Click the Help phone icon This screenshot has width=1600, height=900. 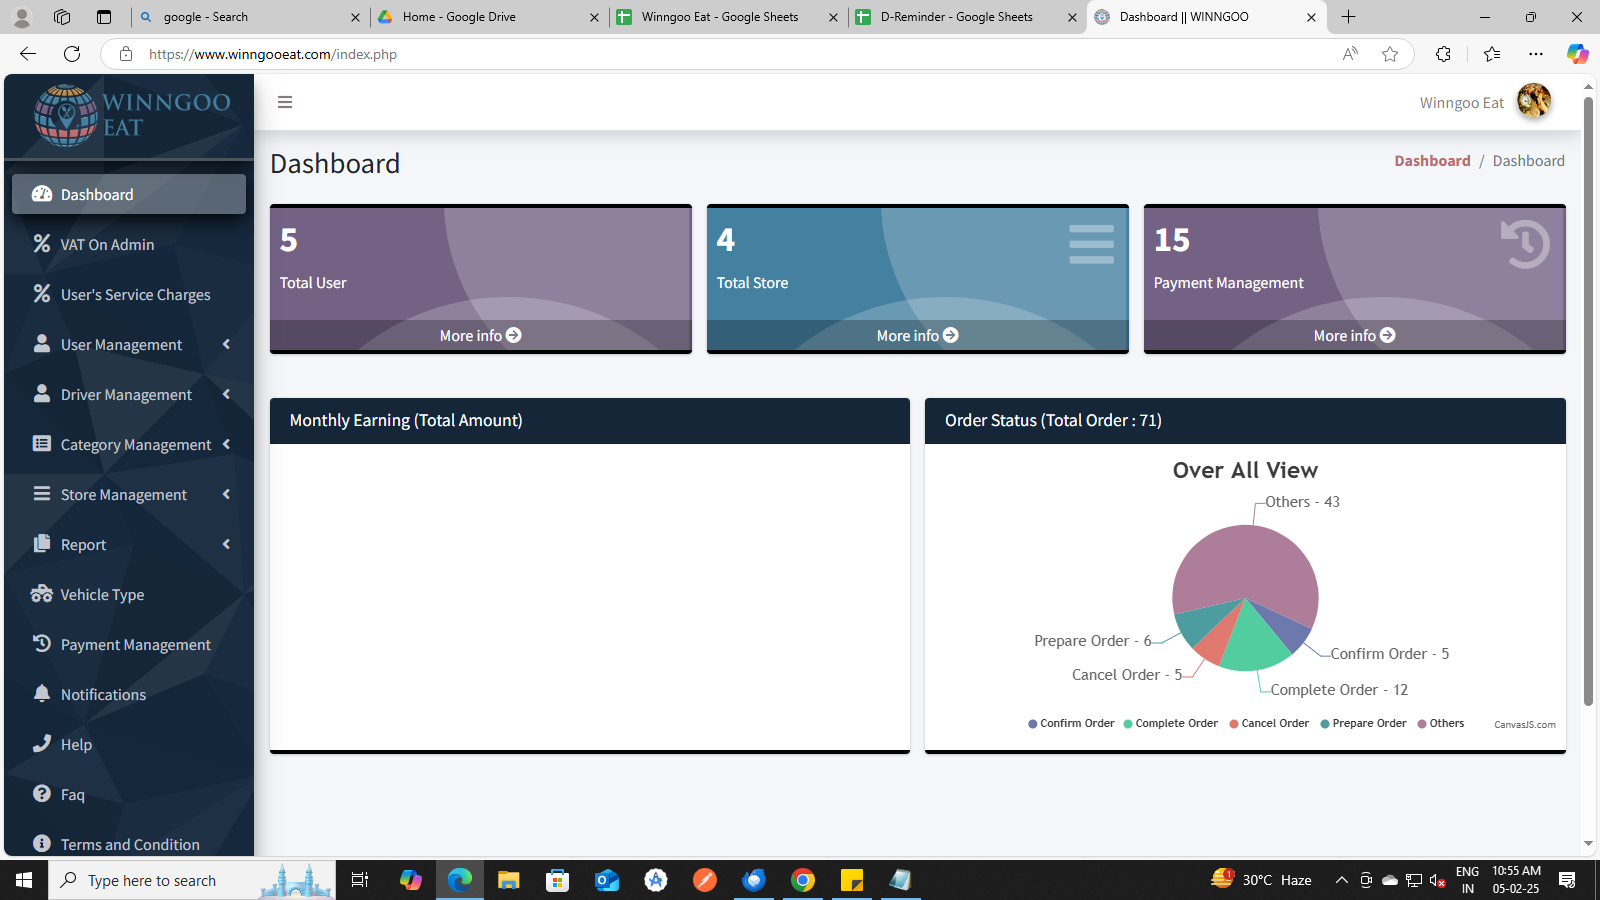click(x=41, y=744)
